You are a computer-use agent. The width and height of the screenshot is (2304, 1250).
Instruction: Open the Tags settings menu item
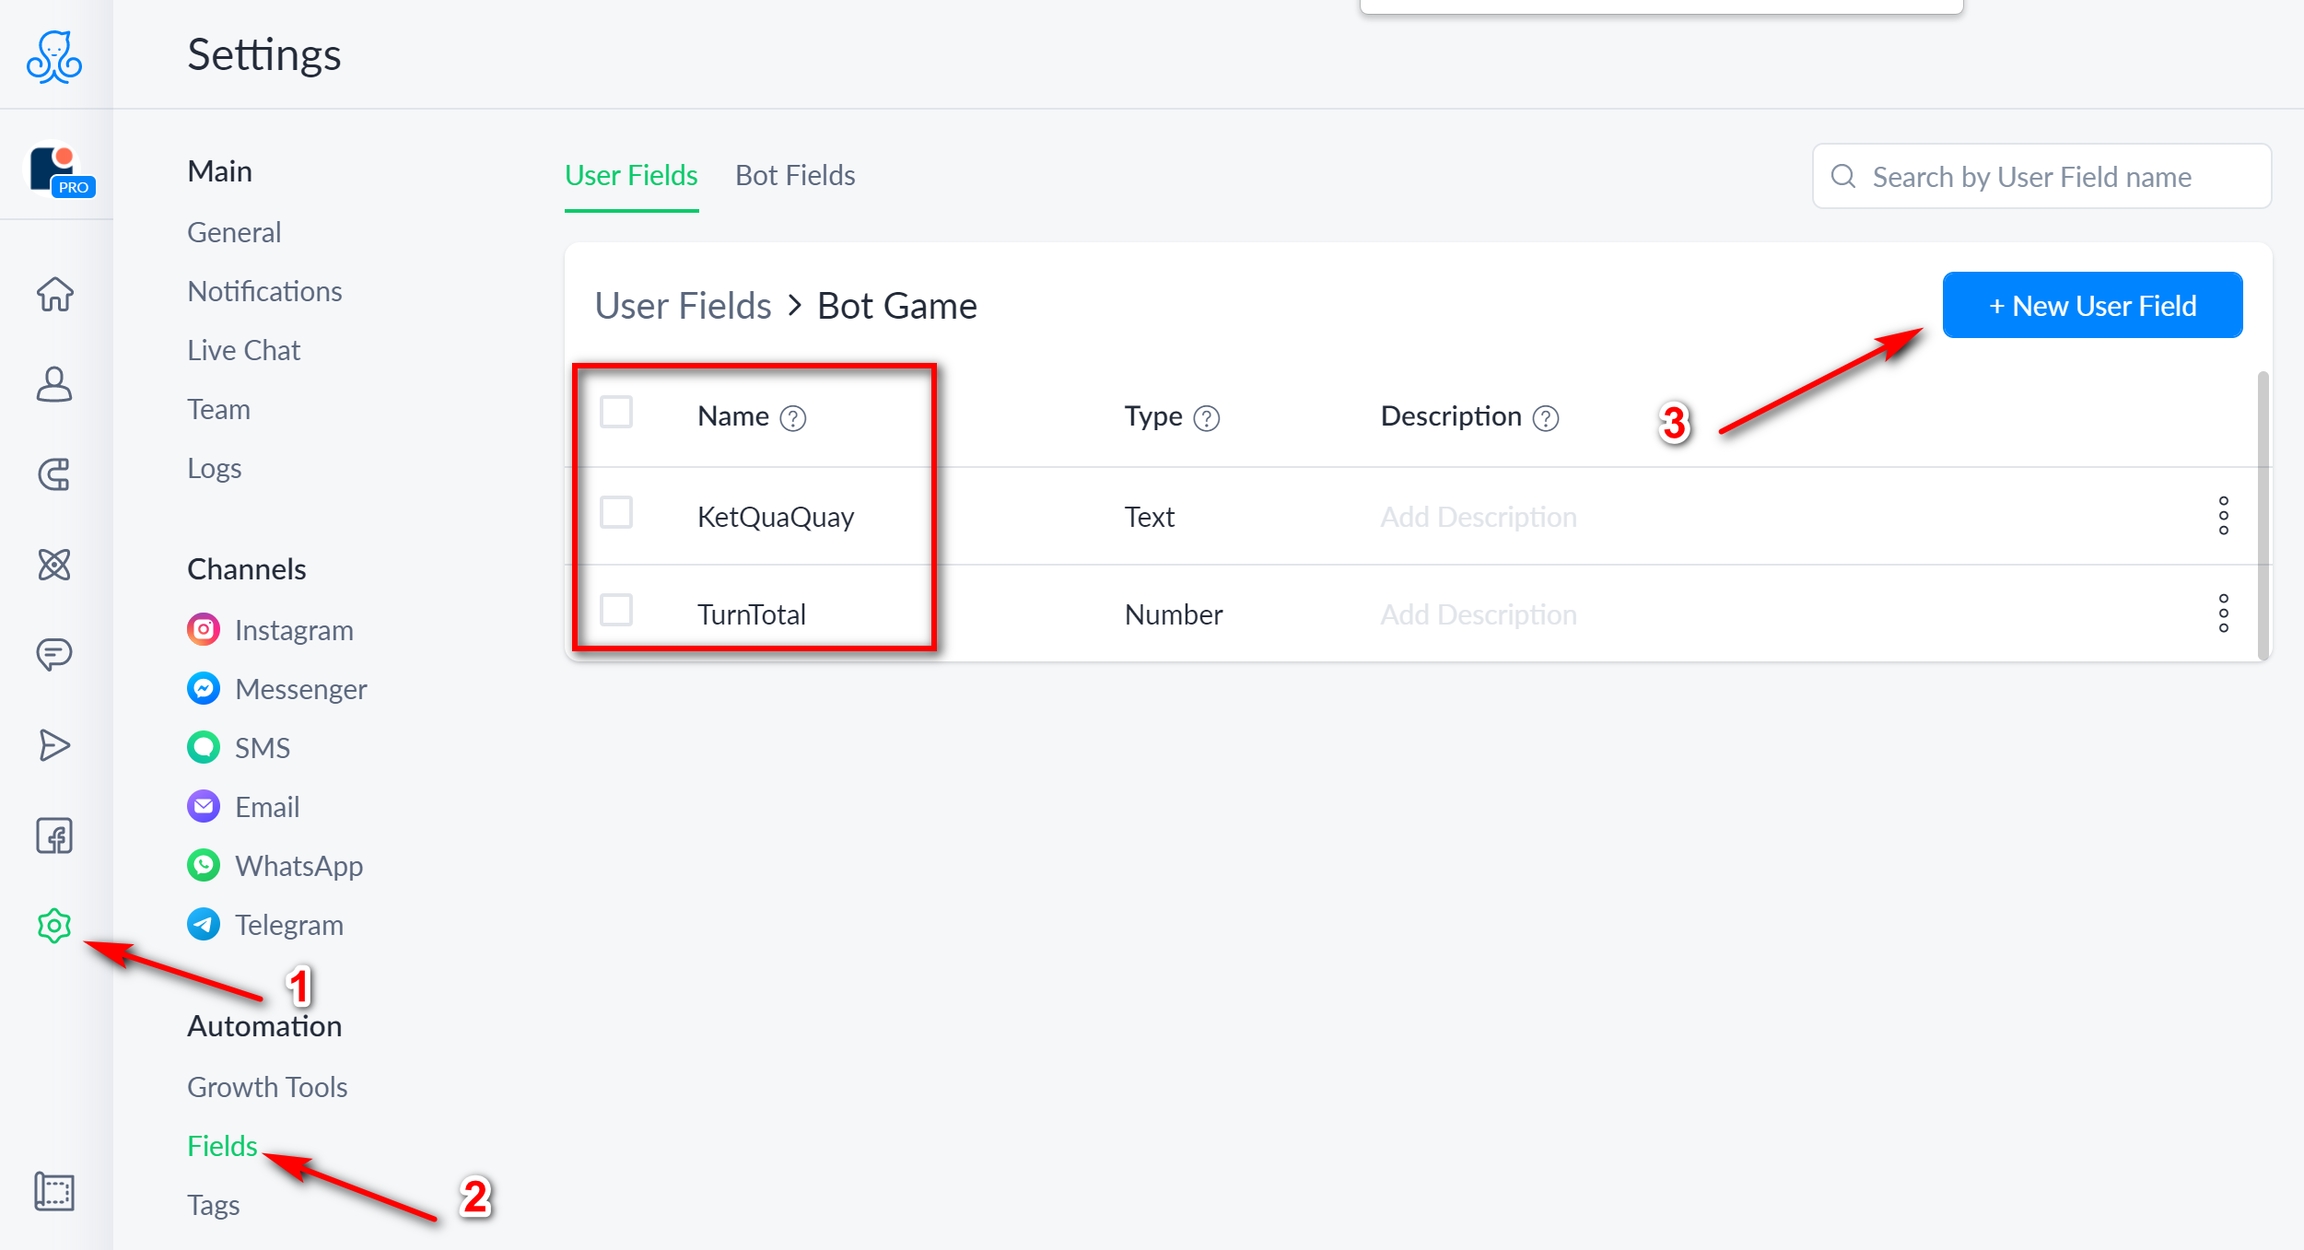click(213, 1205)
